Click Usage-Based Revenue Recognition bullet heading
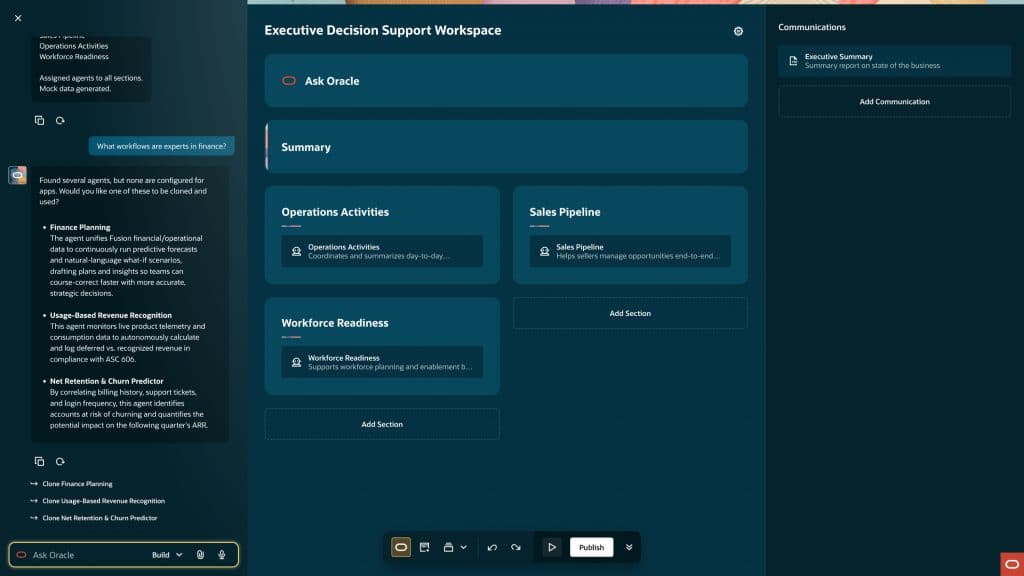Viewport: 1024px width, 576px height. click(x=111, y=315)
